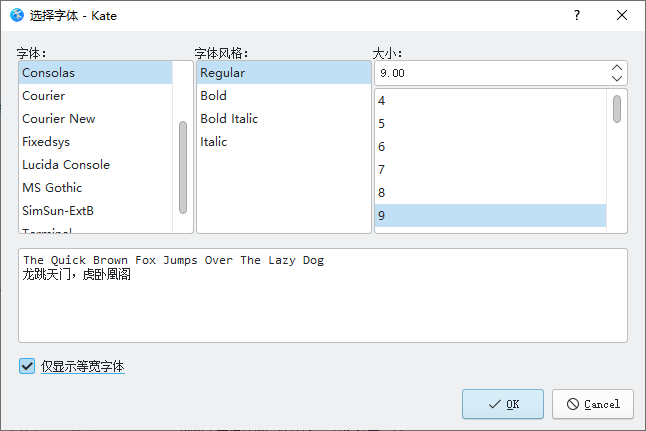Select Bold font style
The image size is (646, 431).
tap(213, 96)
